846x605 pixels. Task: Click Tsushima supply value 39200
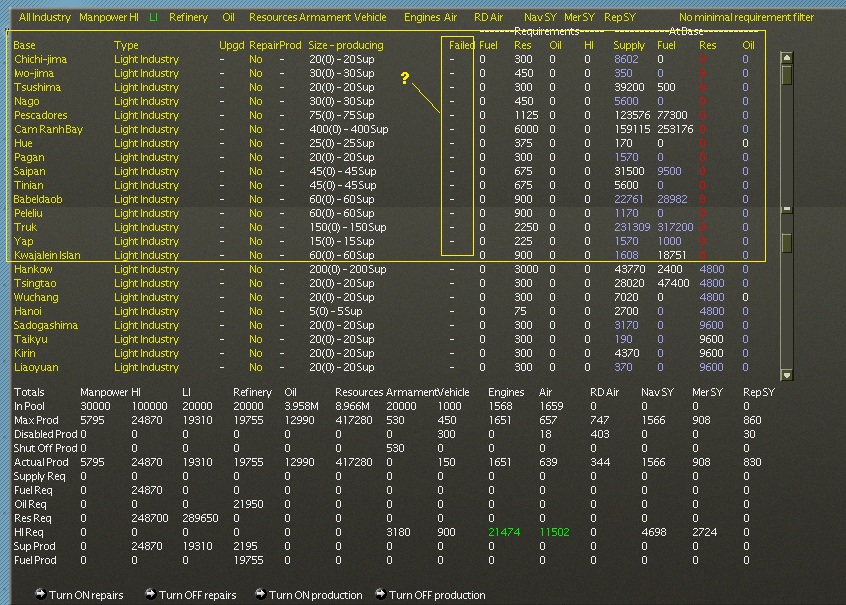629,87
